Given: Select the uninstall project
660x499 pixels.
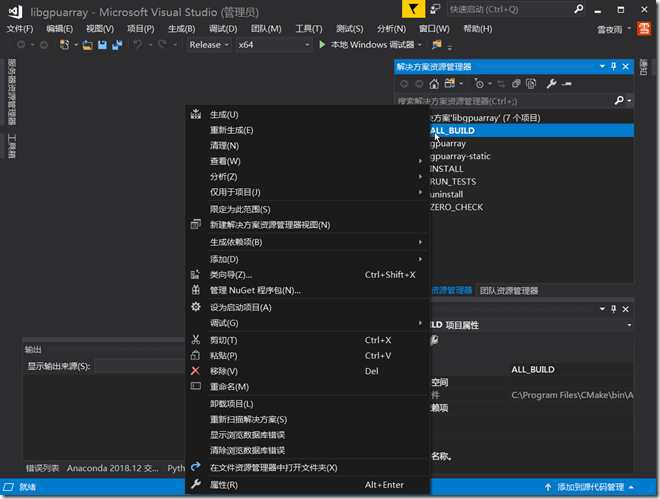Looking at the screenshot, I should point(446,194).
